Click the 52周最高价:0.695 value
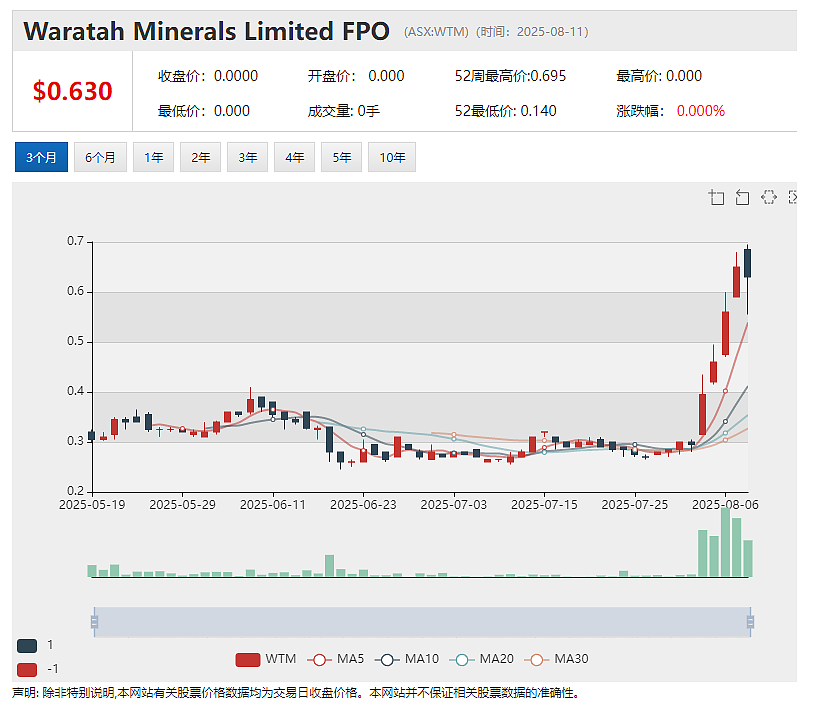Screen dimensions: 816x714 point(510,76)
